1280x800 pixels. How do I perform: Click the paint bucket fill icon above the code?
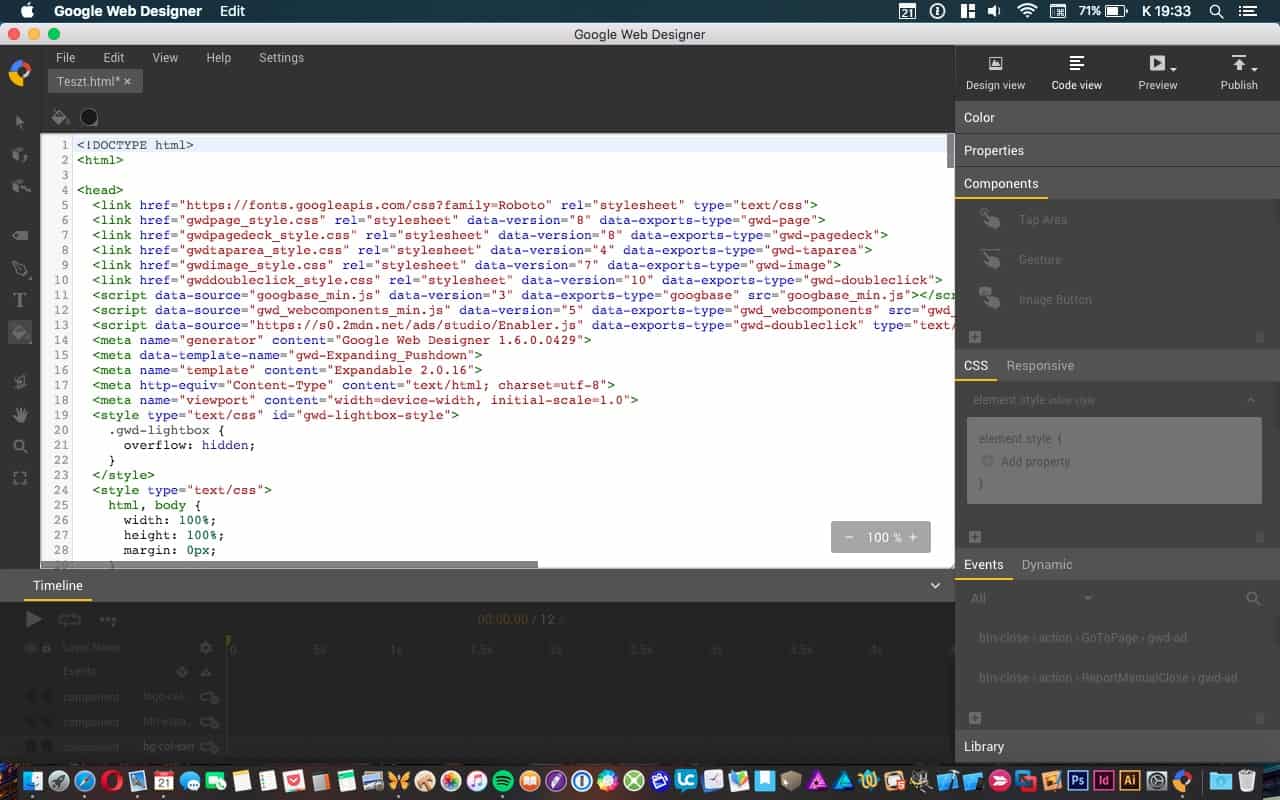tap(60, 117)
